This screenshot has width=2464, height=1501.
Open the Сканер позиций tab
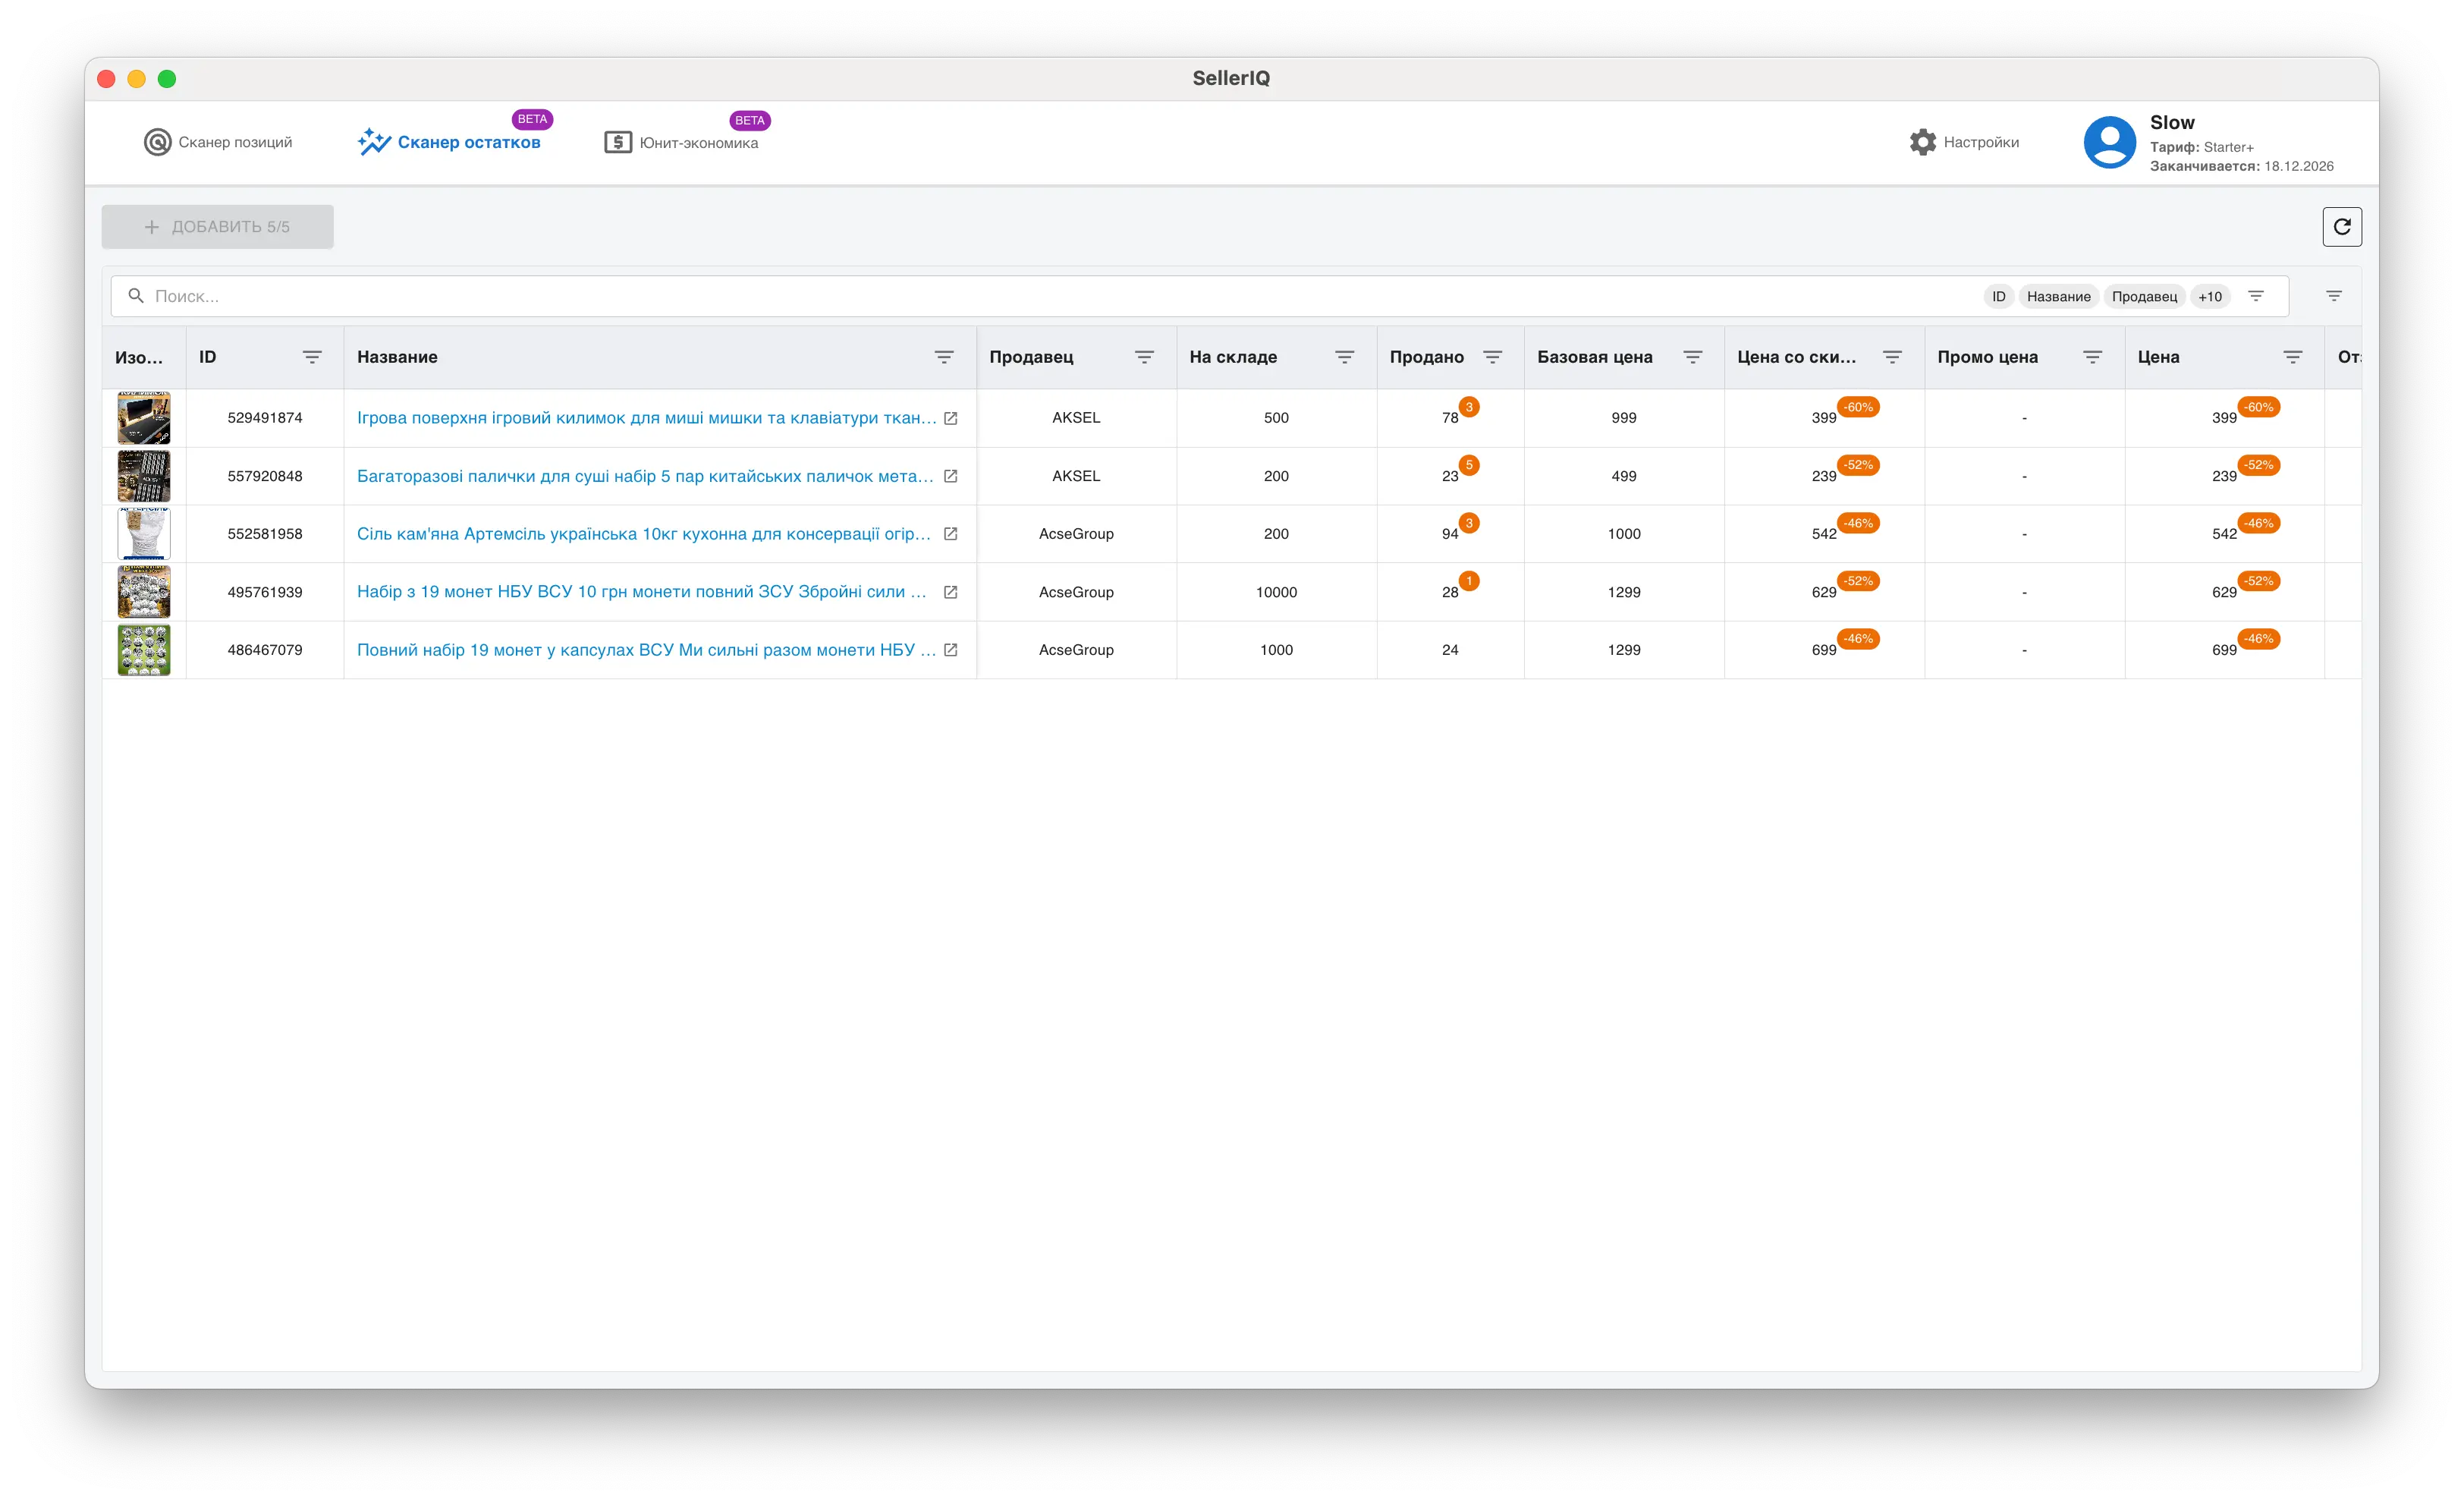pos(218,142)
